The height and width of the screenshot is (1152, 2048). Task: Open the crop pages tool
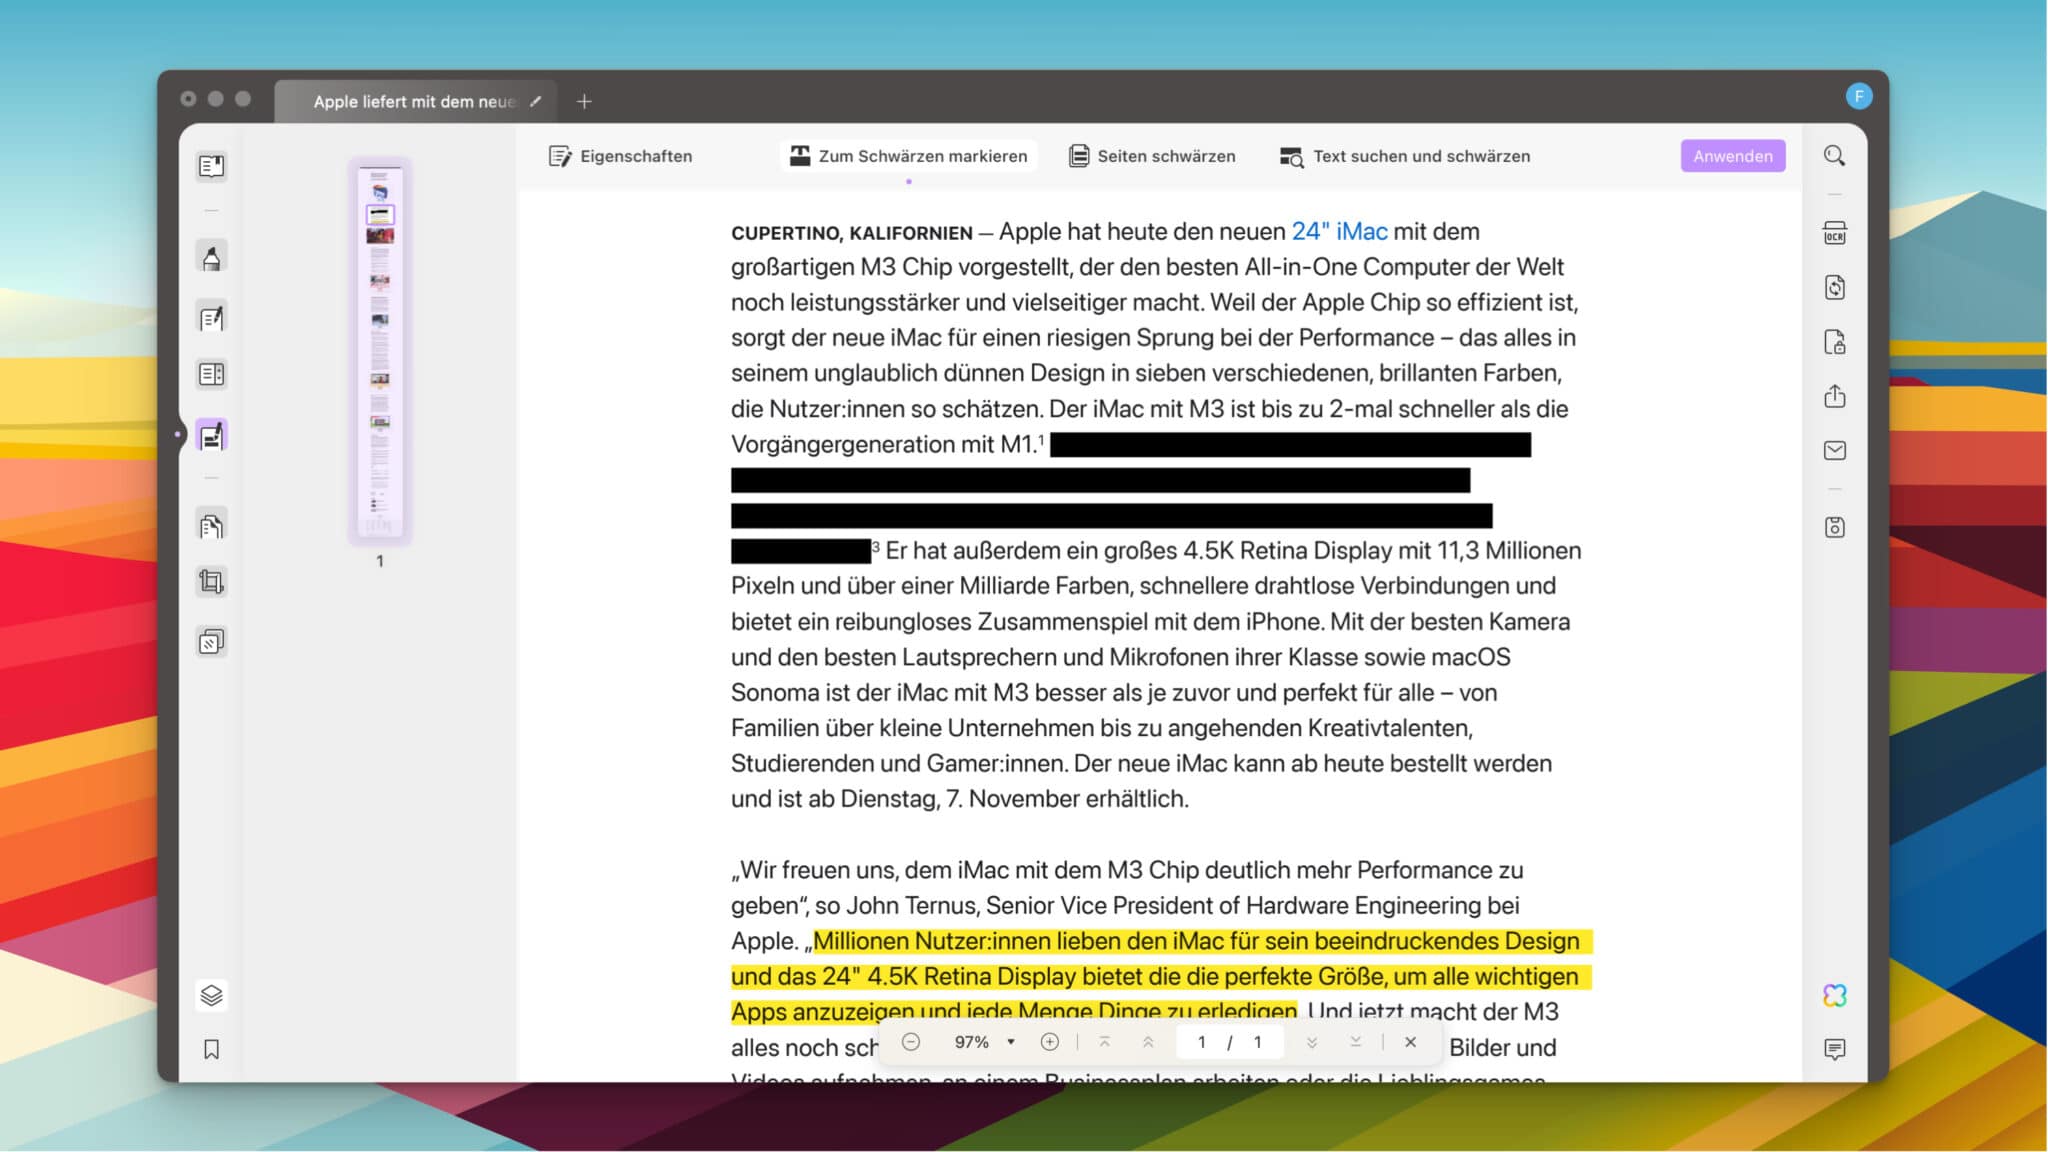211,581
